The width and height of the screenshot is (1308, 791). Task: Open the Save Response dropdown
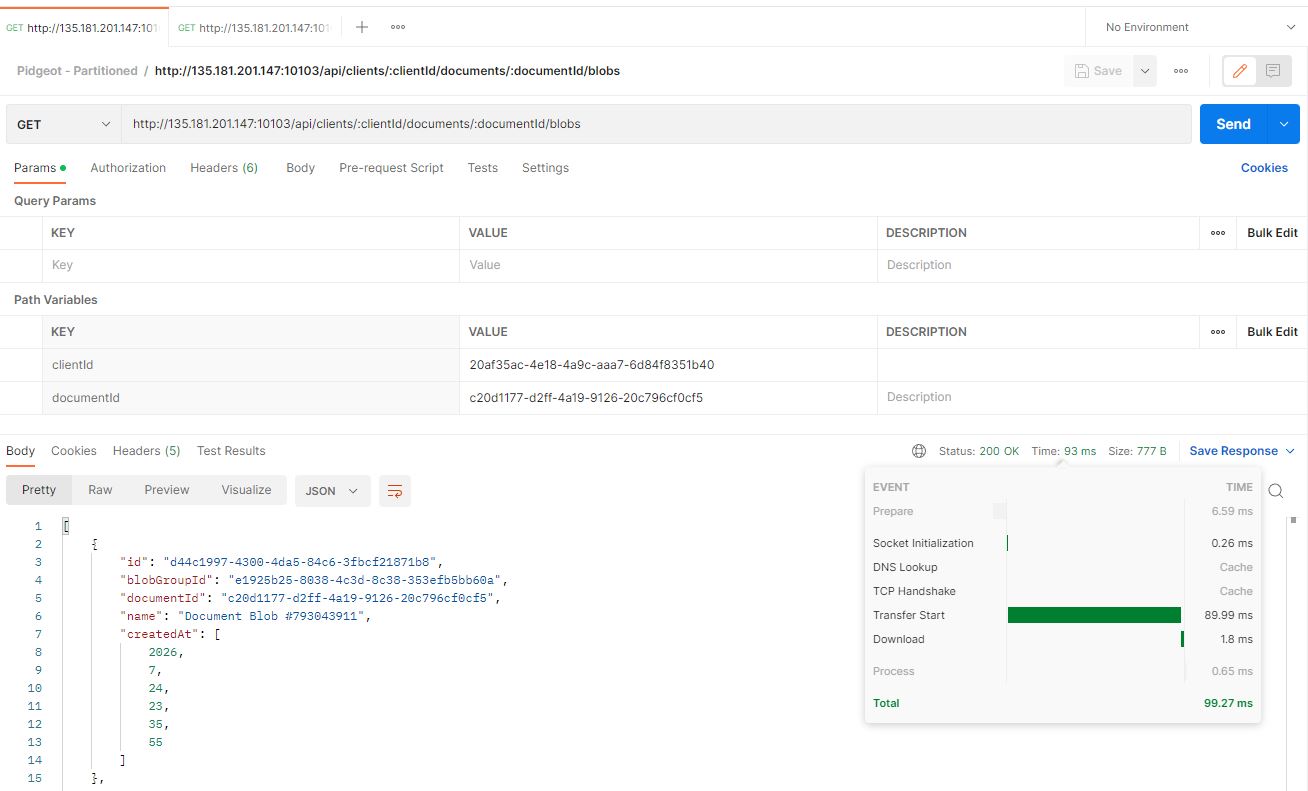click(1242, 451)
